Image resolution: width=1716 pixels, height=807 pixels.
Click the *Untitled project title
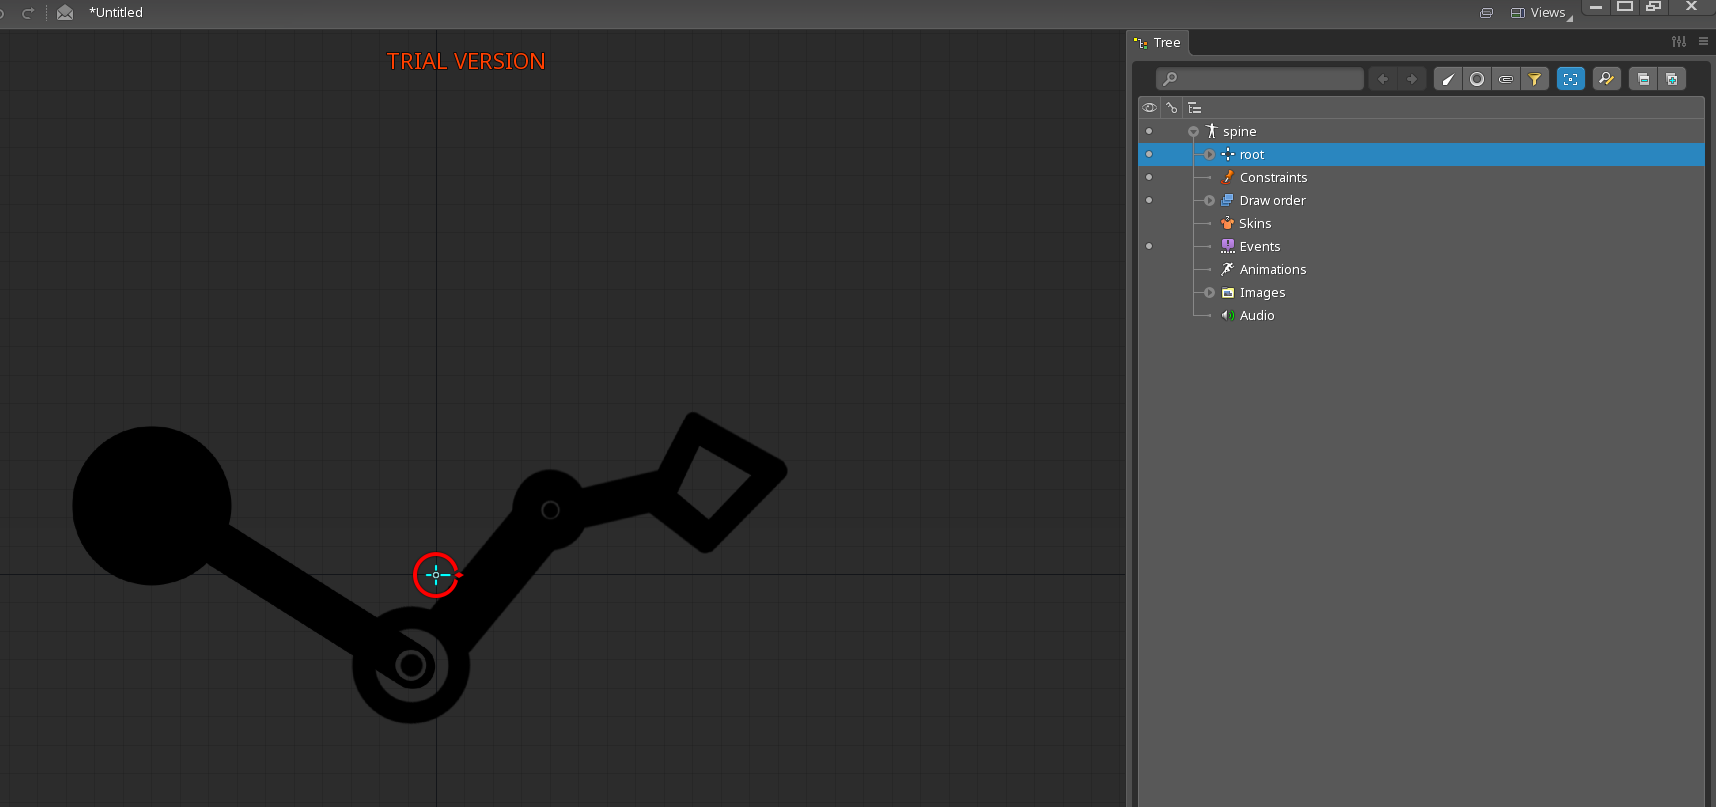pyautogui.click(x=116, y=13)
